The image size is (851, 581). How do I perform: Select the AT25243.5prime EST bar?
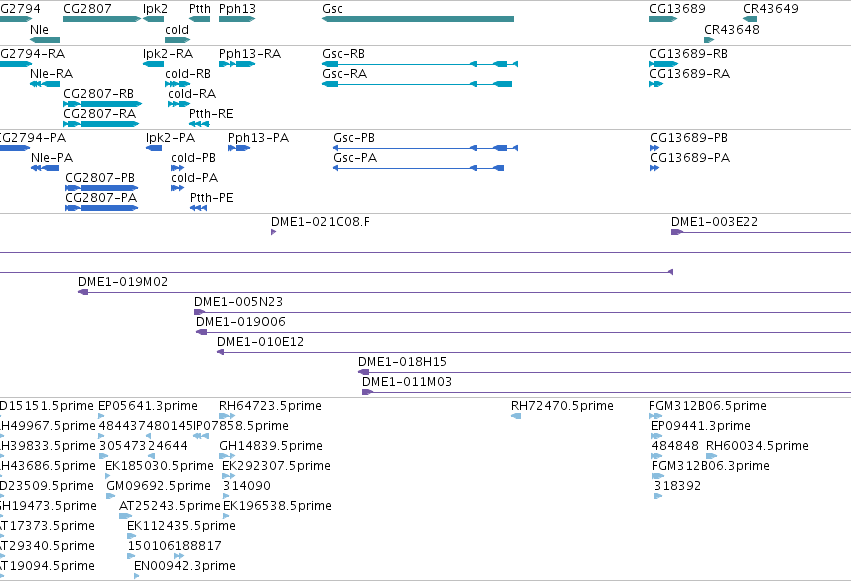(125, 516)
